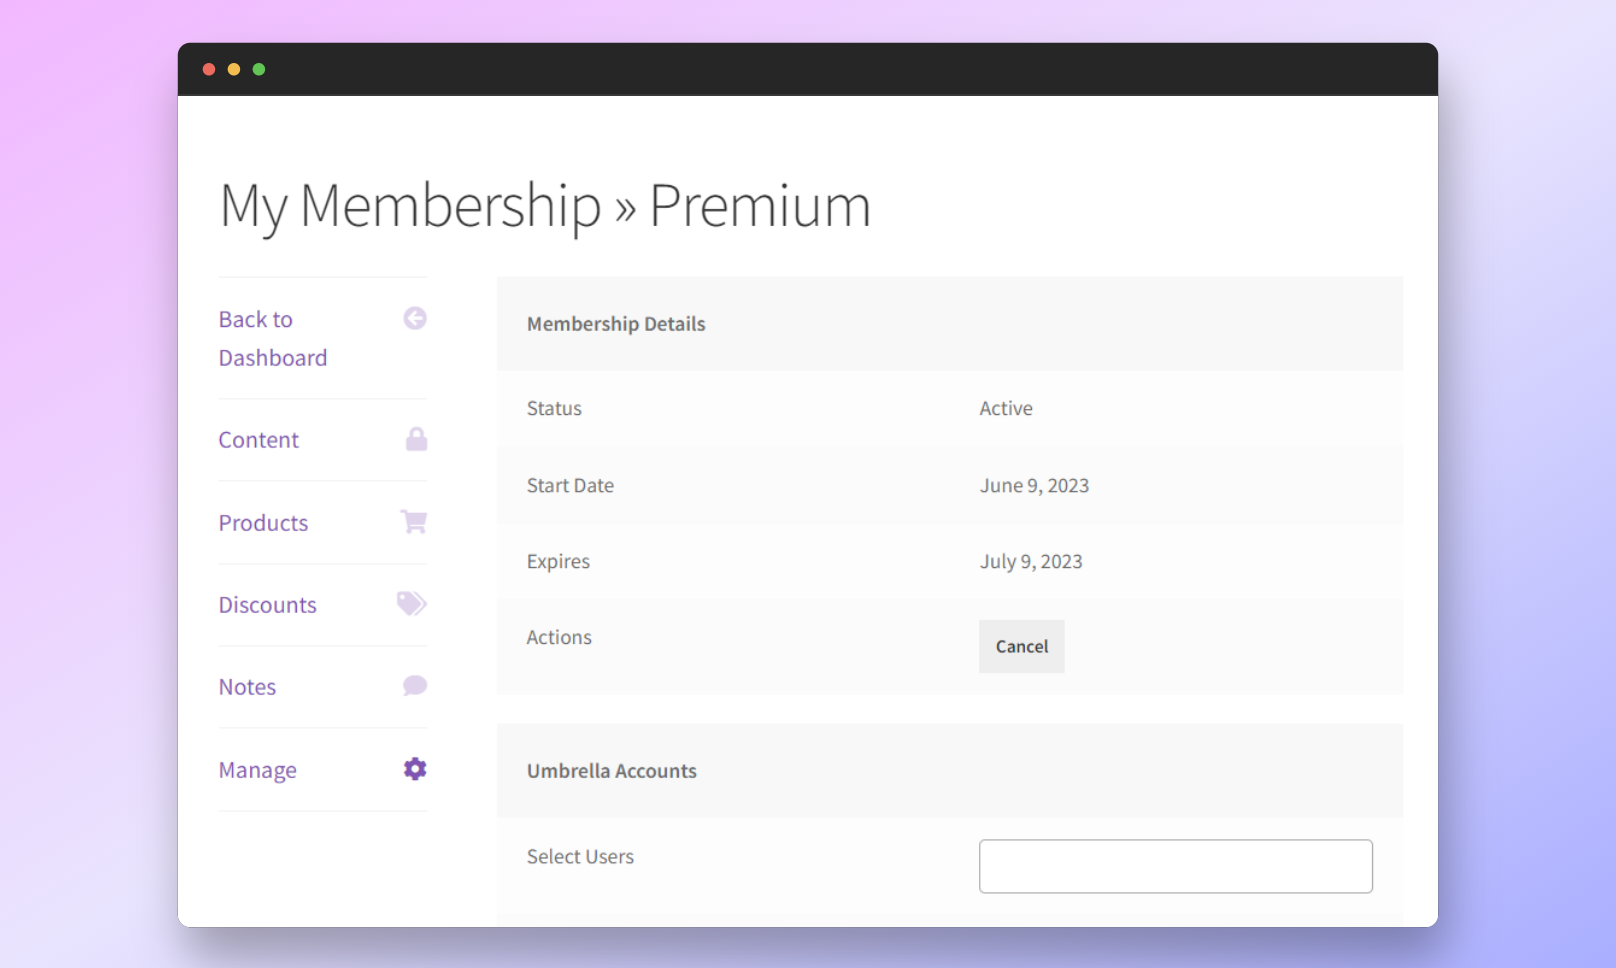Viewport: 1616px width, 968px height.
Task: Focus the Select Users input field
Action: click(x=1176, y=866)
